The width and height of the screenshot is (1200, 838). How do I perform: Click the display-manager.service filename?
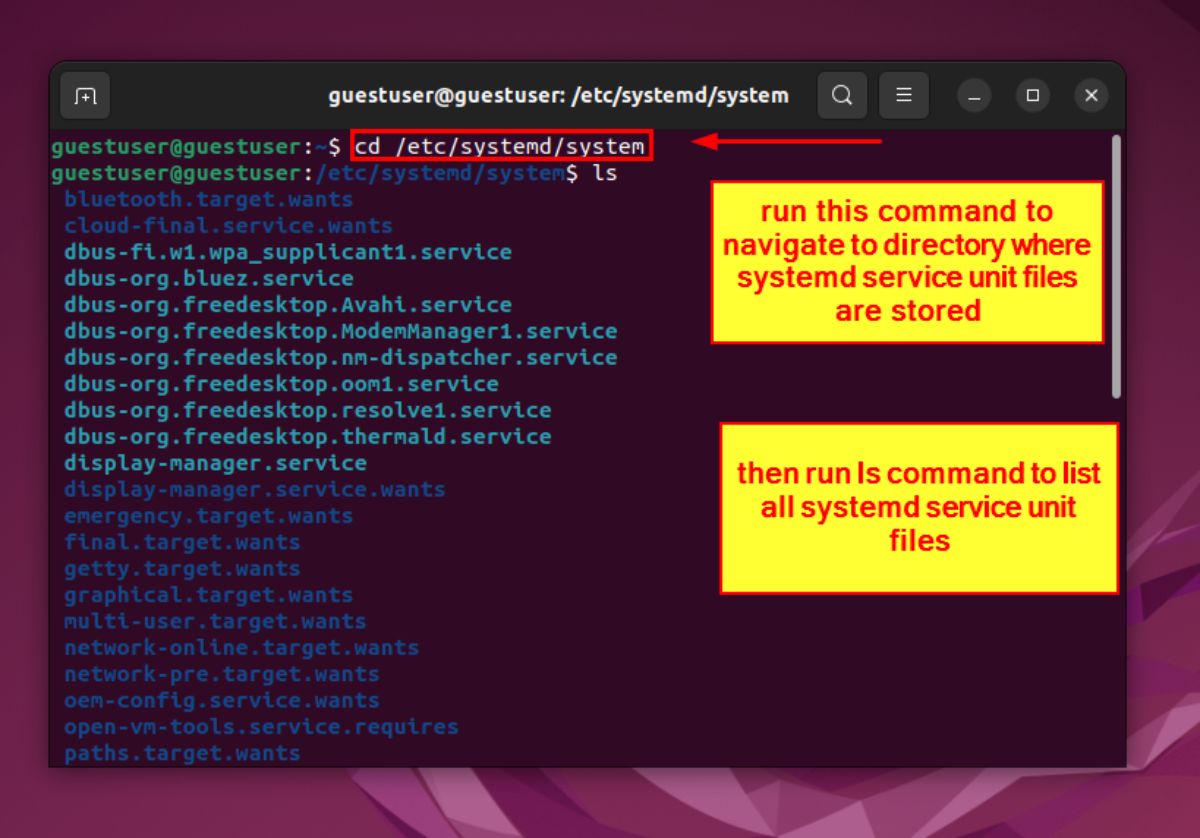tap(213, 463)
